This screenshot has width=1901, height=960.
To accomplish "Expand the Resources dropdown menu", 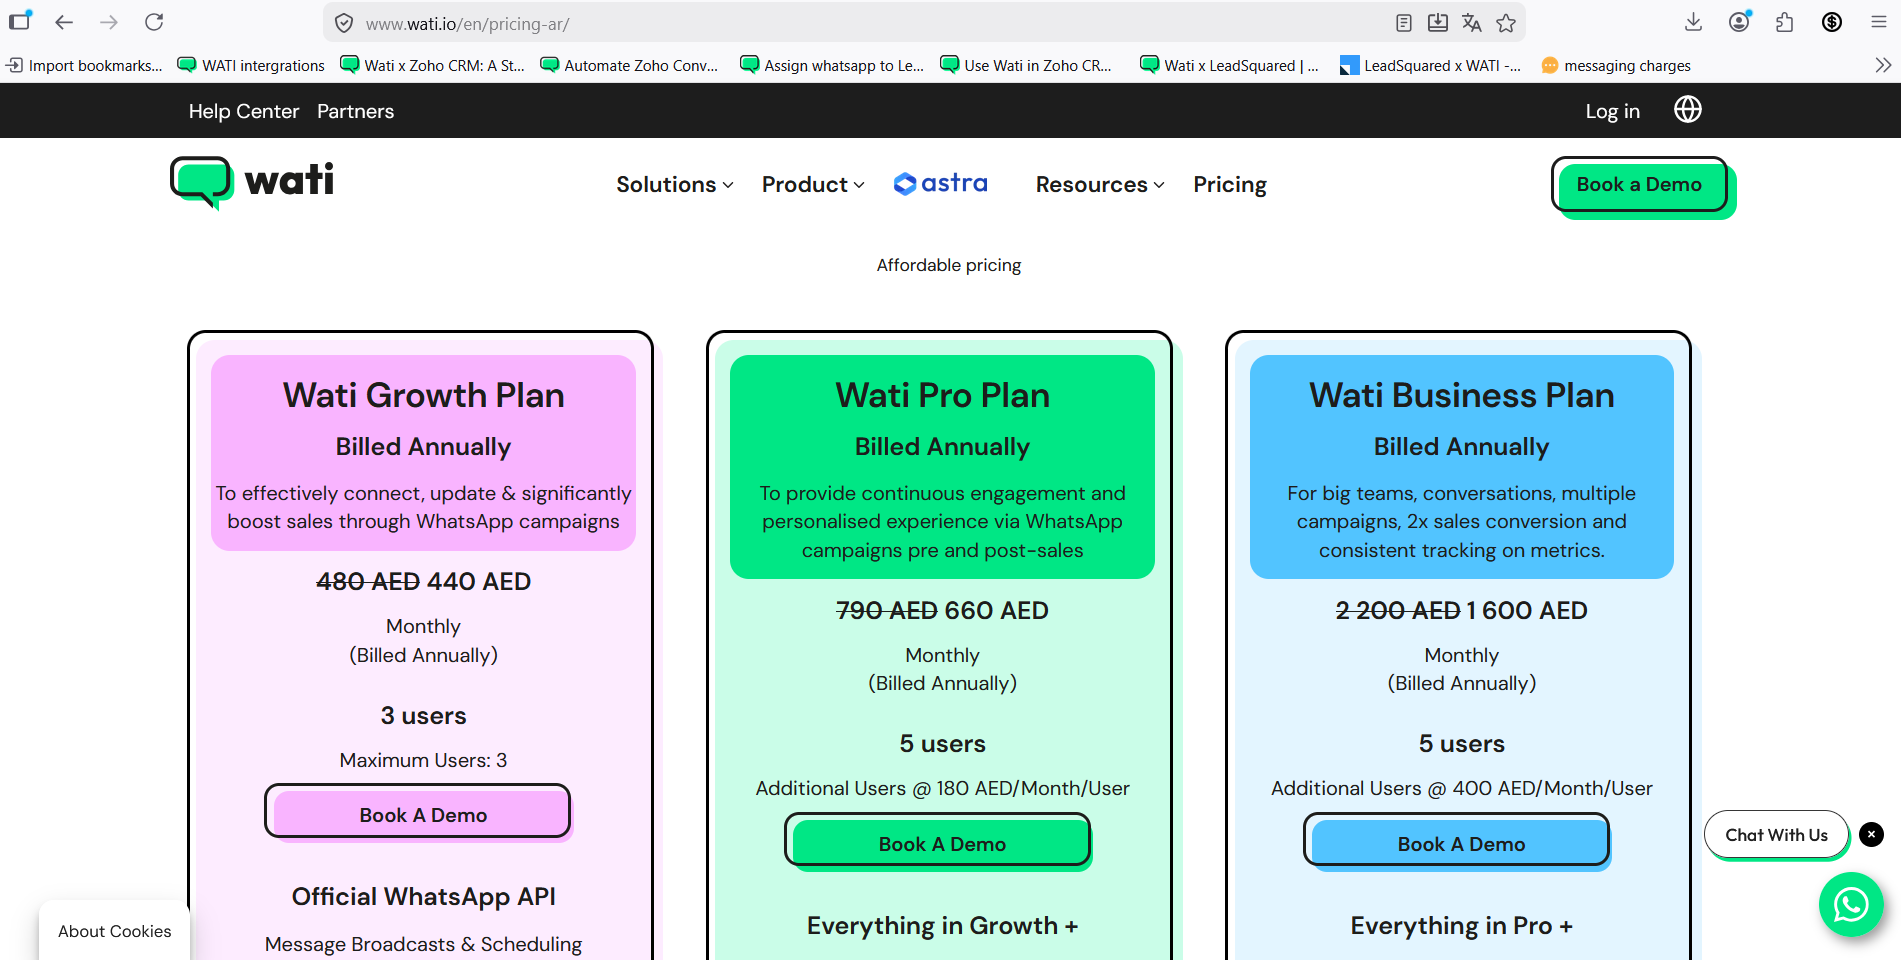I will click(x=1100, y=185).
